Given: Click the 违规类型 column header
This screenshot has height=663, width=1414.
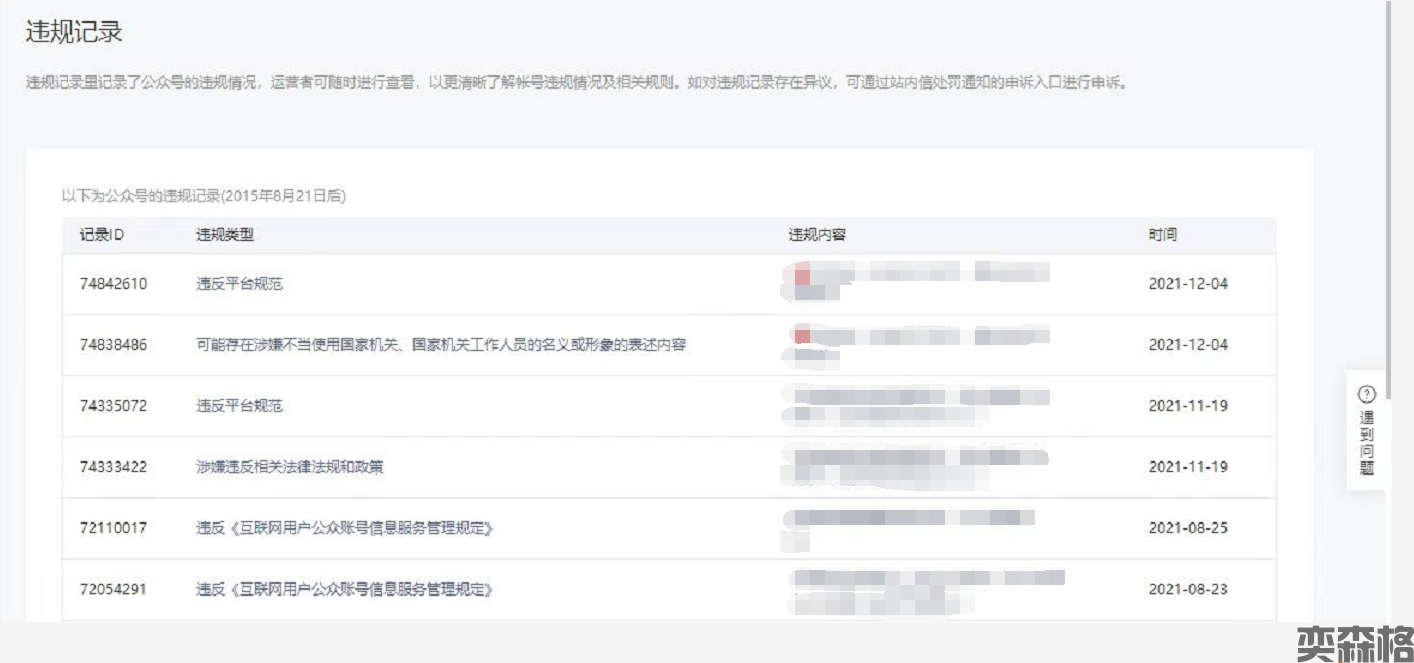Looking at the screenshot, I should 225,235.
